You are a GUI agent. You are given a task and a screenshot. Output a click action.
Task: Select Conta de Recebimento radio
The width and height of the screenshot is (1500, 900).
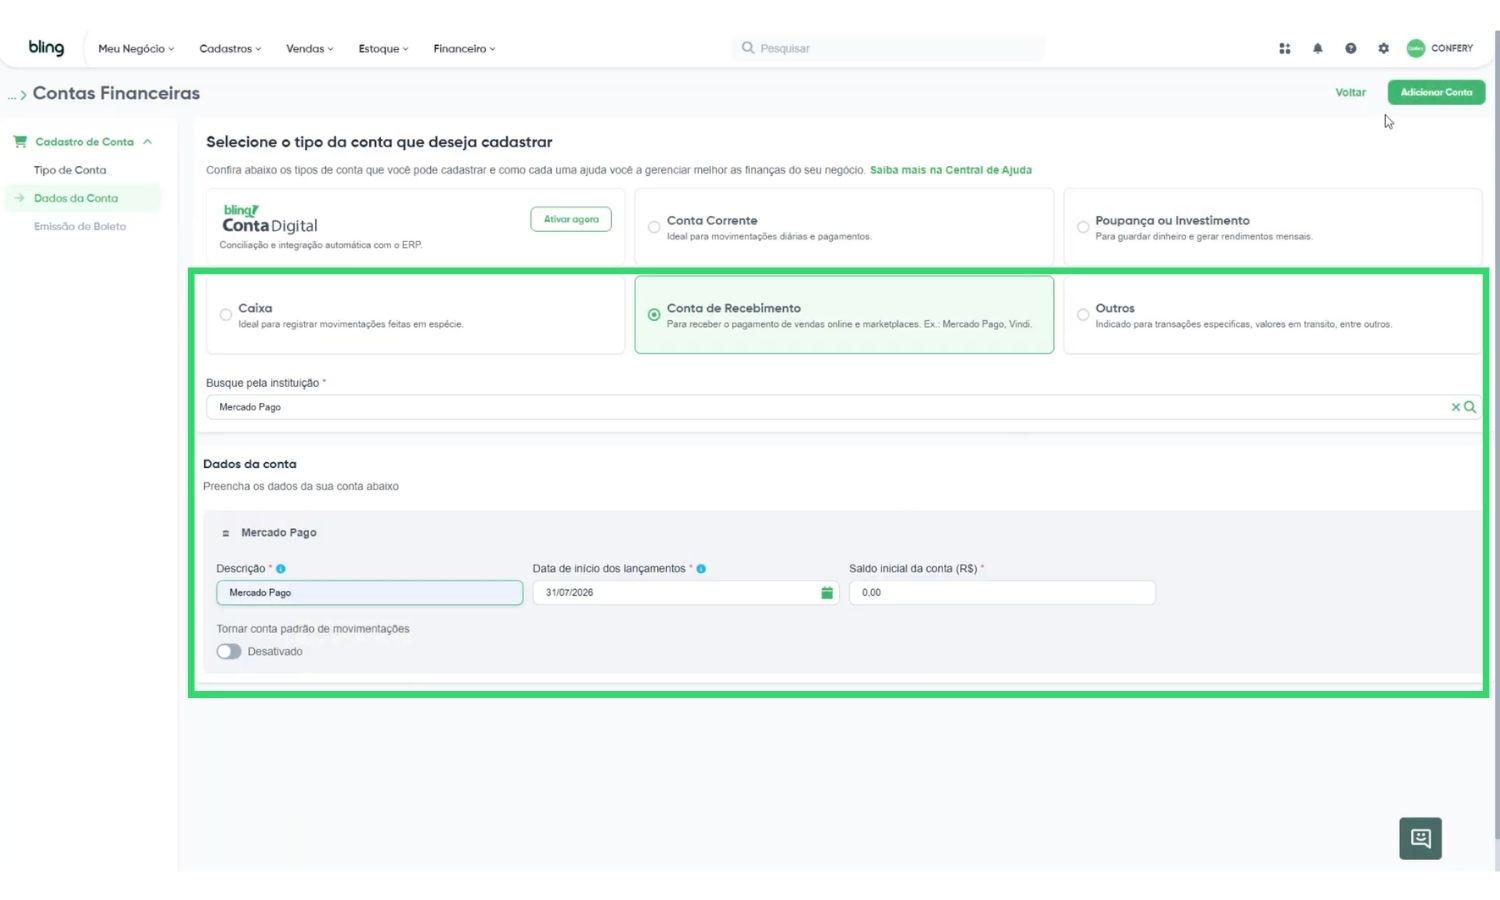654,315
